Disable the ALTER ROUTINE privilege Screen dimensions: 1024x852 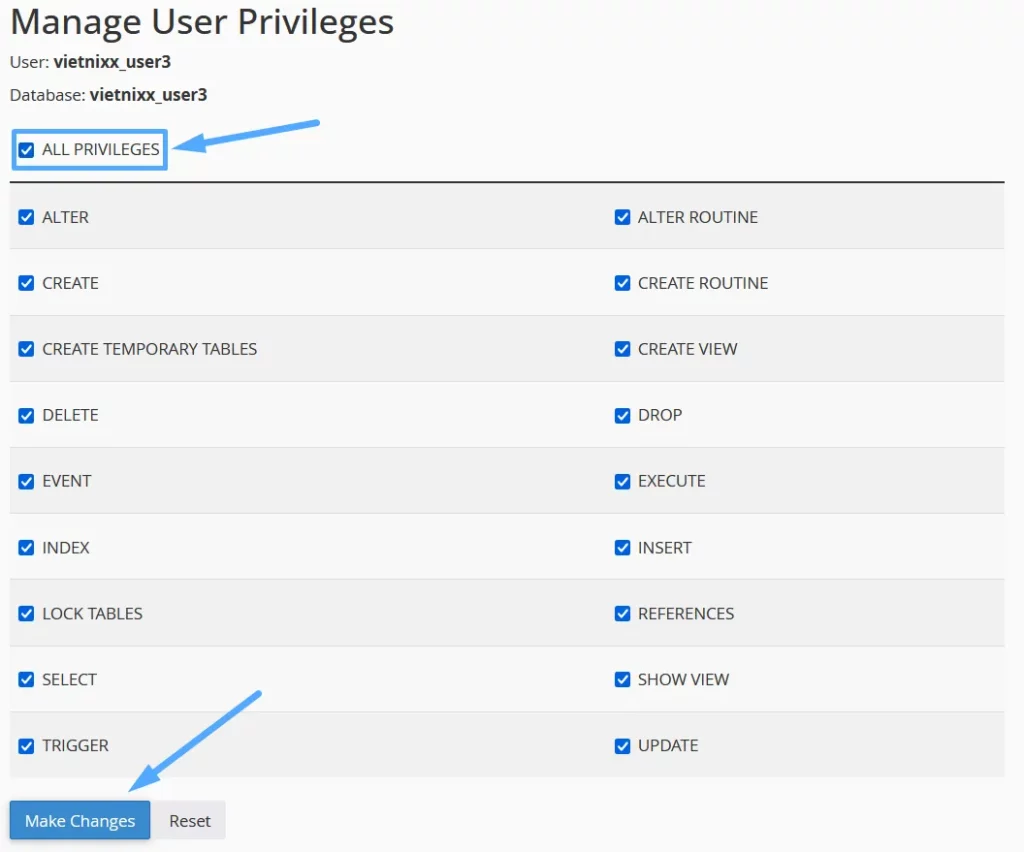click(x=623, y=216)
